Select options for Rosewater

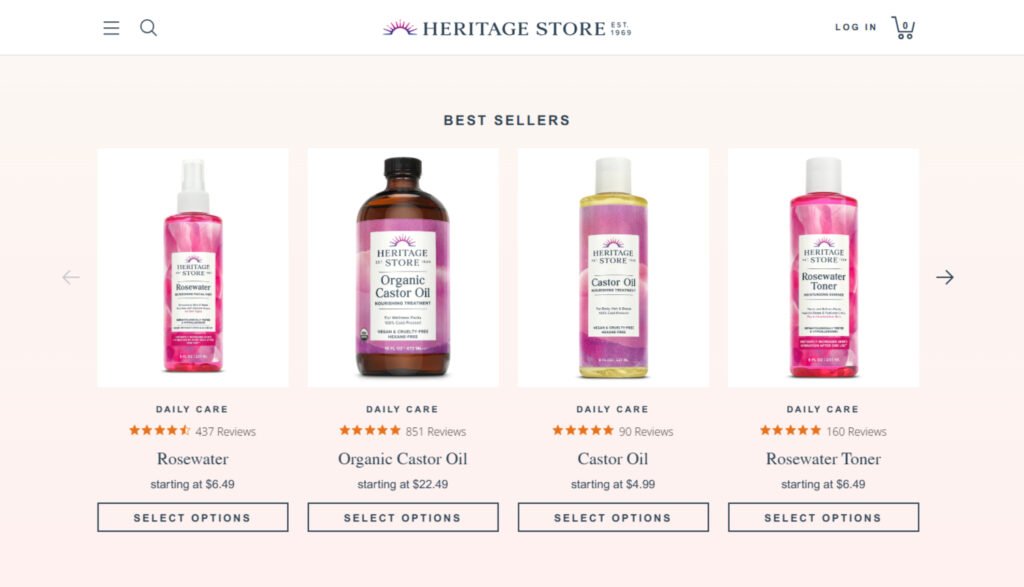[x=192, y=517]
